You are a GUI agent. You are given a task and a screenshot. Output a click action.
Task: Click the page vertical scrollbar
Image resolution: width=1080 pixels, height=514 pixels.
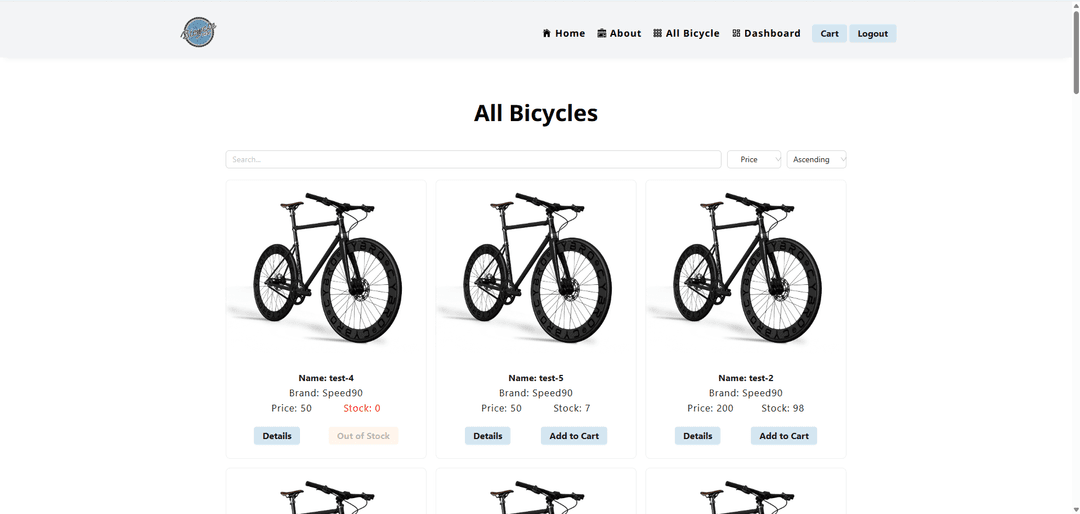[1075, 50]
